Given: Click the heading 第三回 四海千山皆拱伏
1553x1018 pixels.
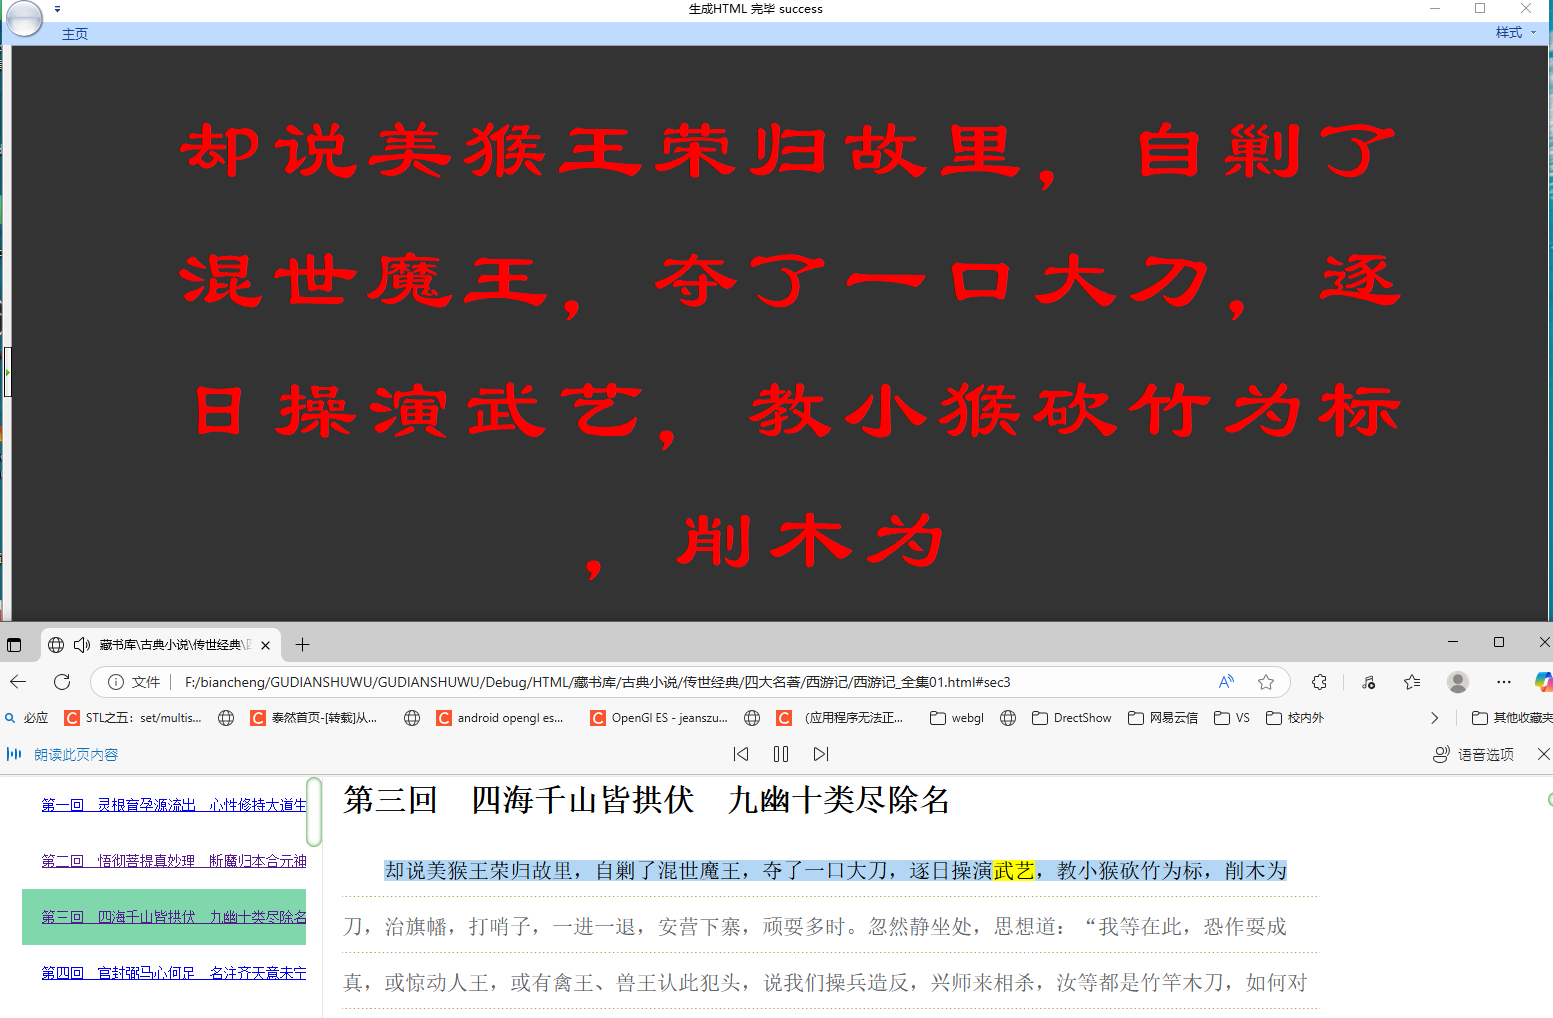Looking at the screenshot, I should 646,800.
